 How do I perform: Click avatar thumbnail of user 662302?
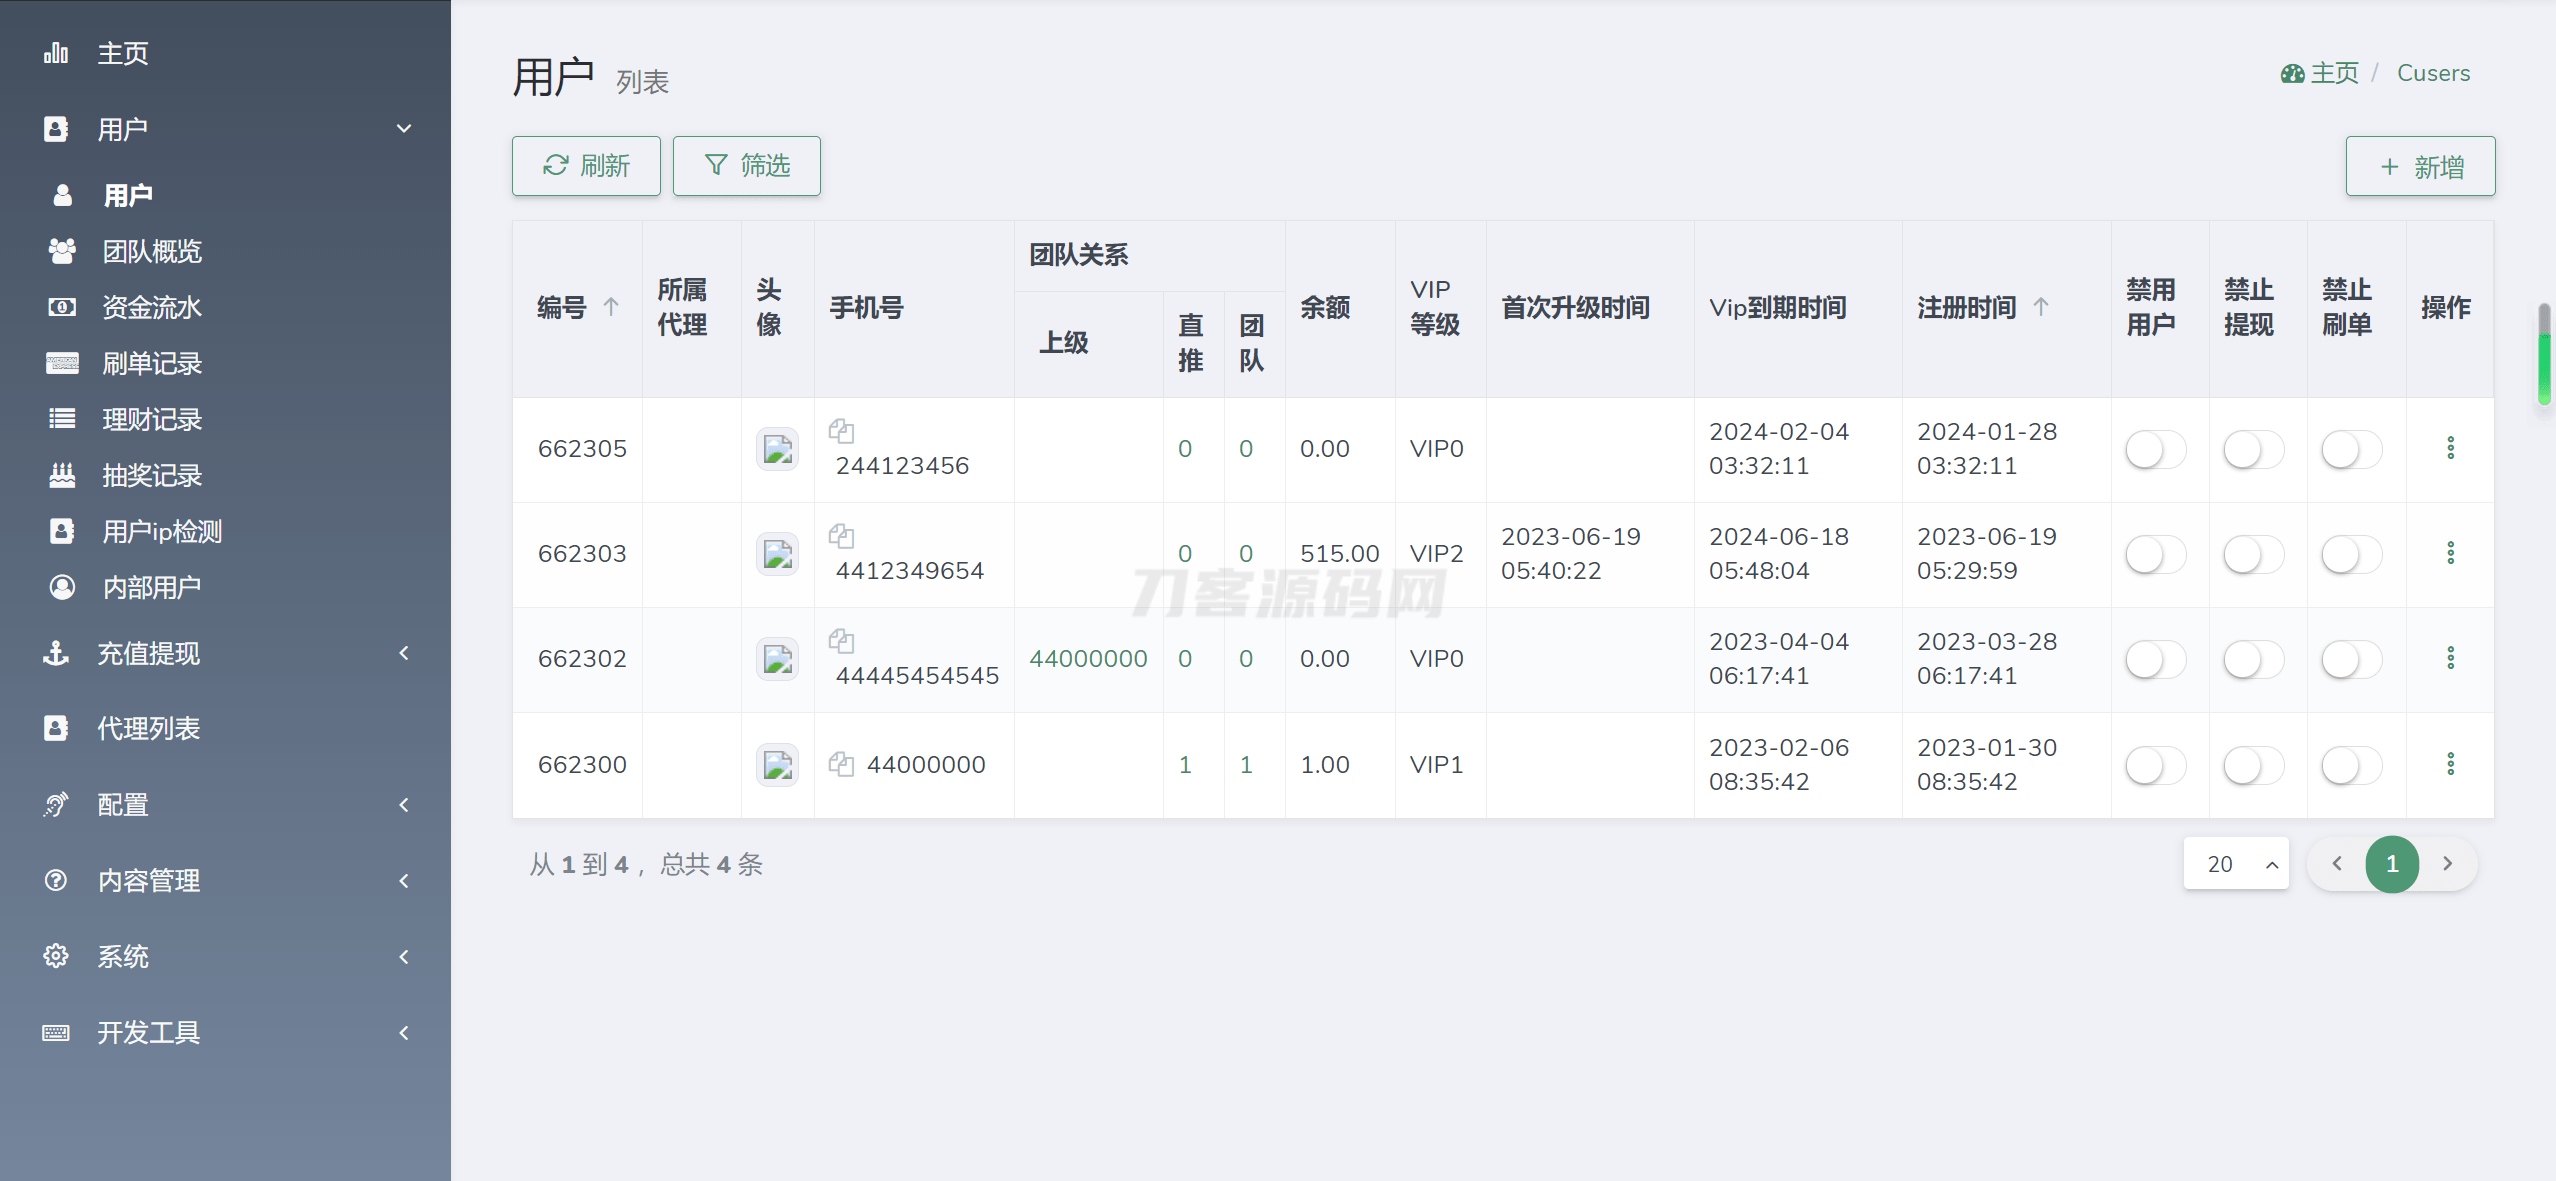click(x=777, y=659)
